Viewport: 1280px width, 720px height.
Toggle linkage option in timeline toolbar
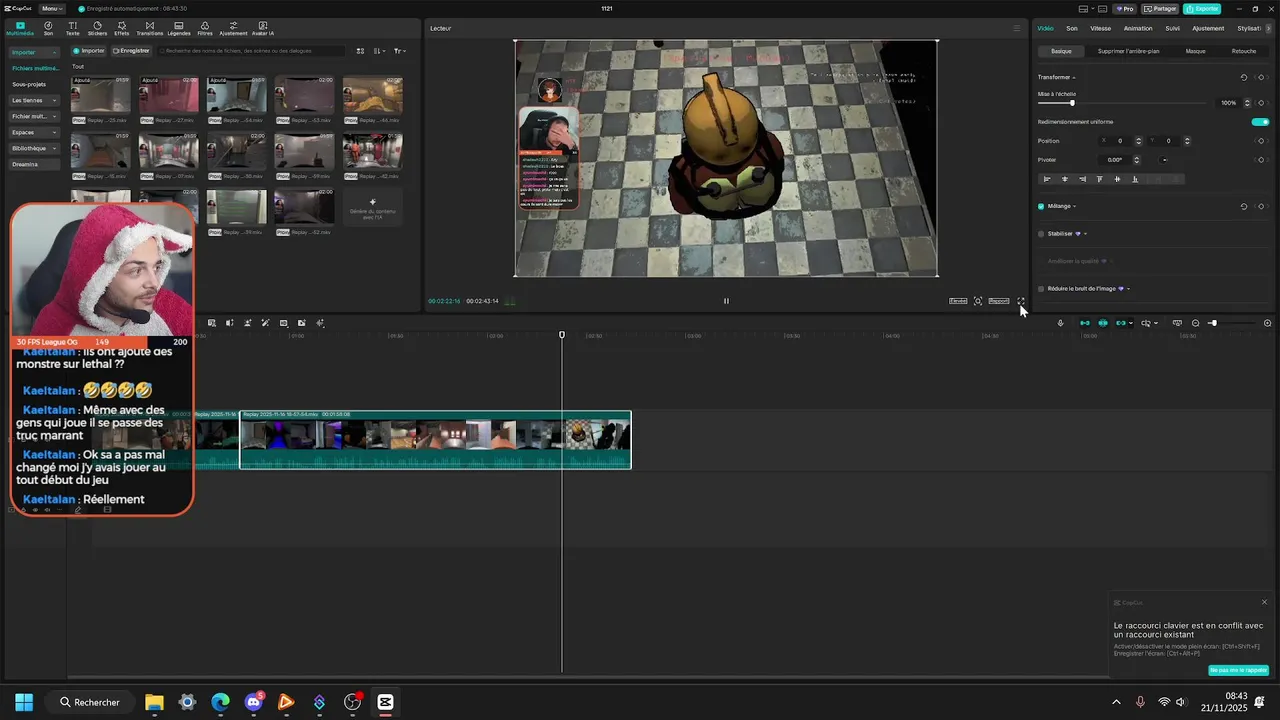[x=1121, y=323]
